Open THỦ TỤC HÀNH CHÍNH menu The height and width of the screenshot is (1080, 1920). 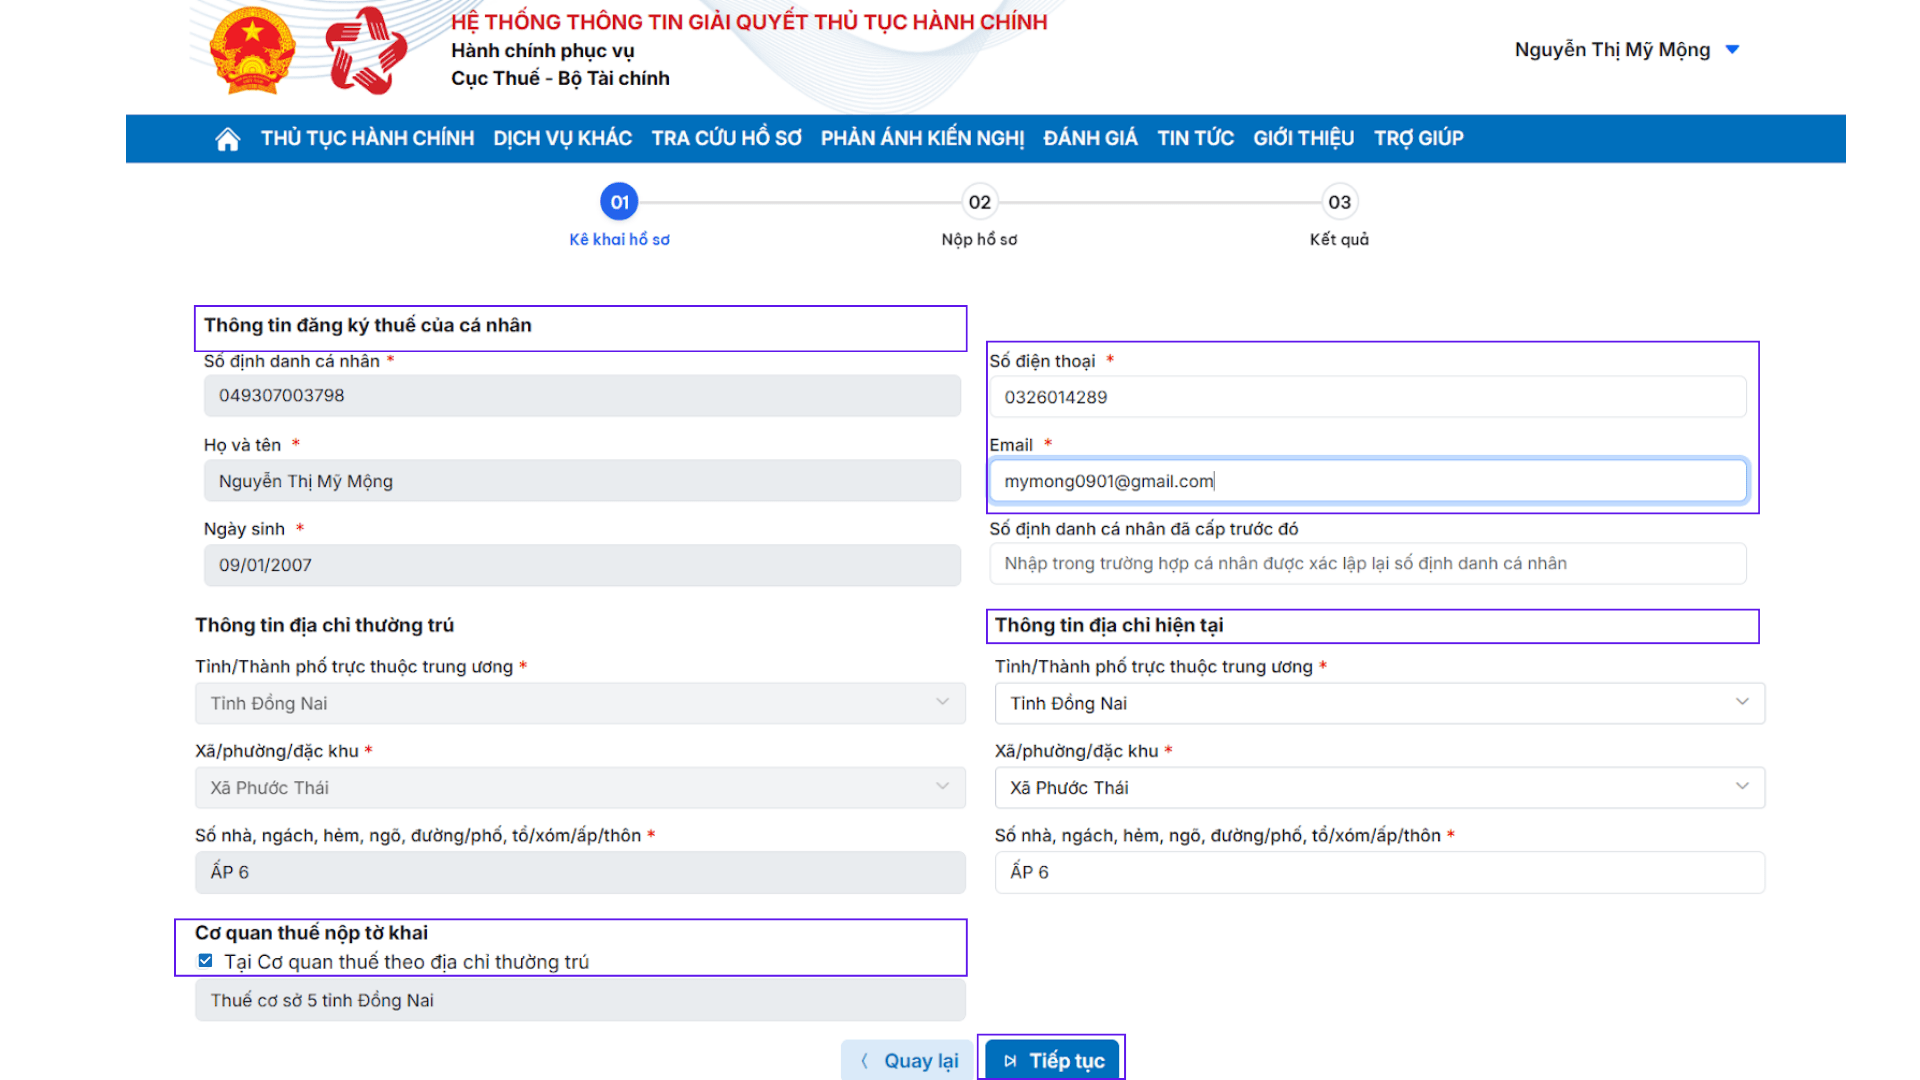tap(367, 139)
